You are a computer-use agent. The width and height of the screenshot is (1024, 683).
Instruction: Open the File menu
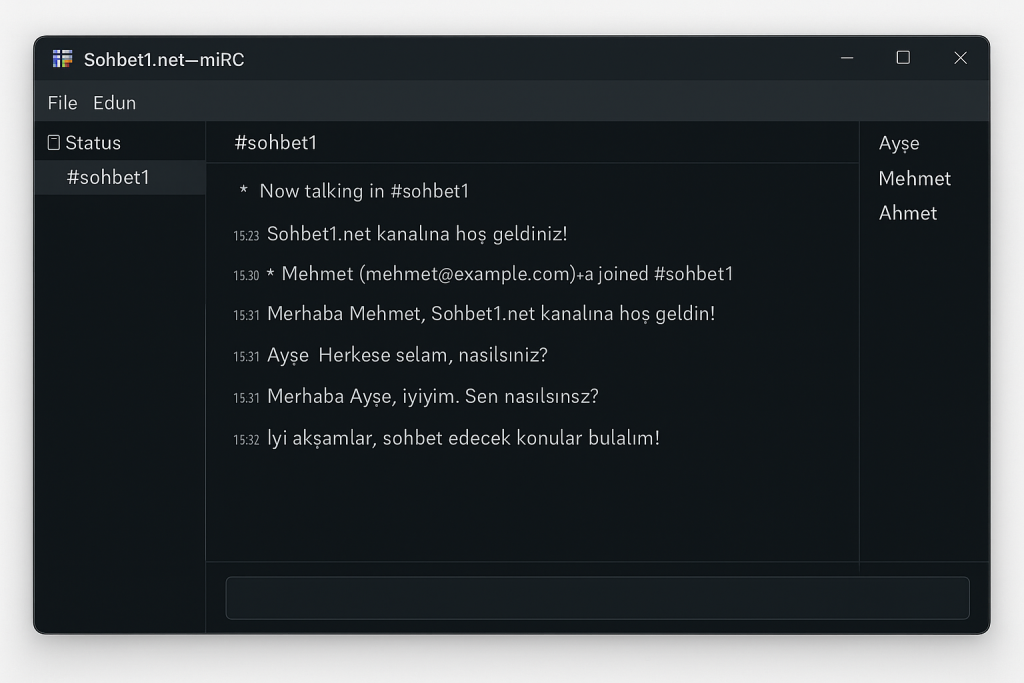[x=63, y=103]
